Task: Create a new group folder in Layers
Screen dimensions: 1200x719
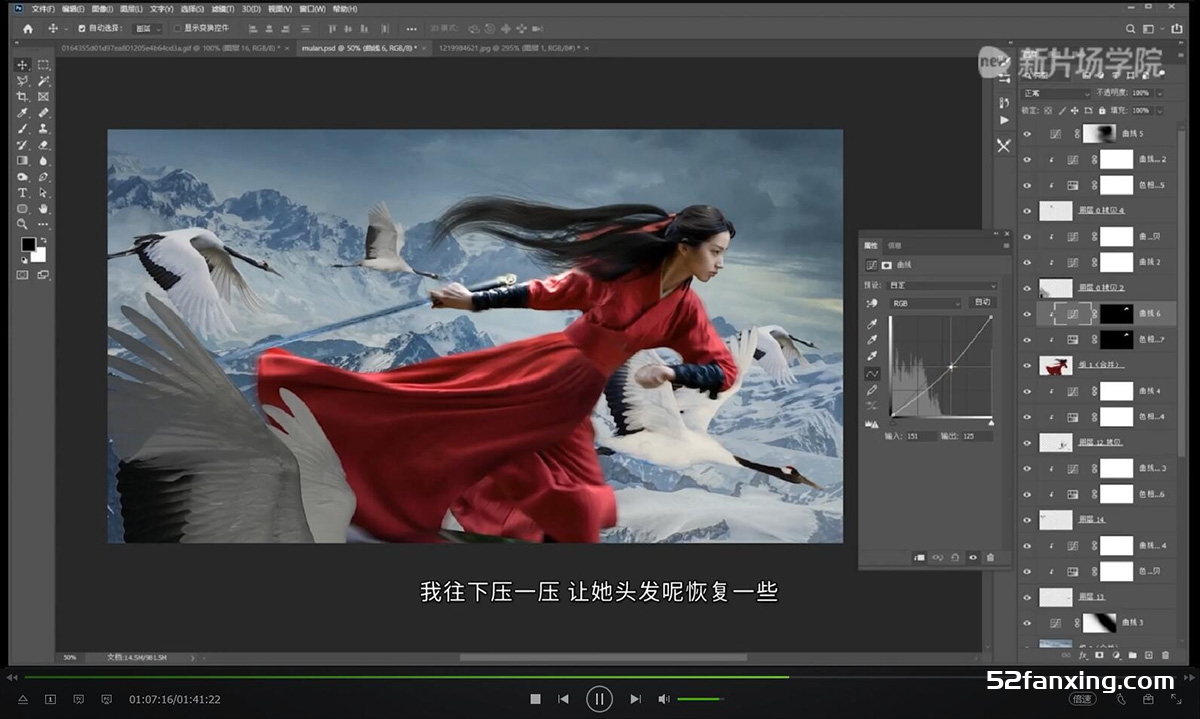Action: (1132, 656)
